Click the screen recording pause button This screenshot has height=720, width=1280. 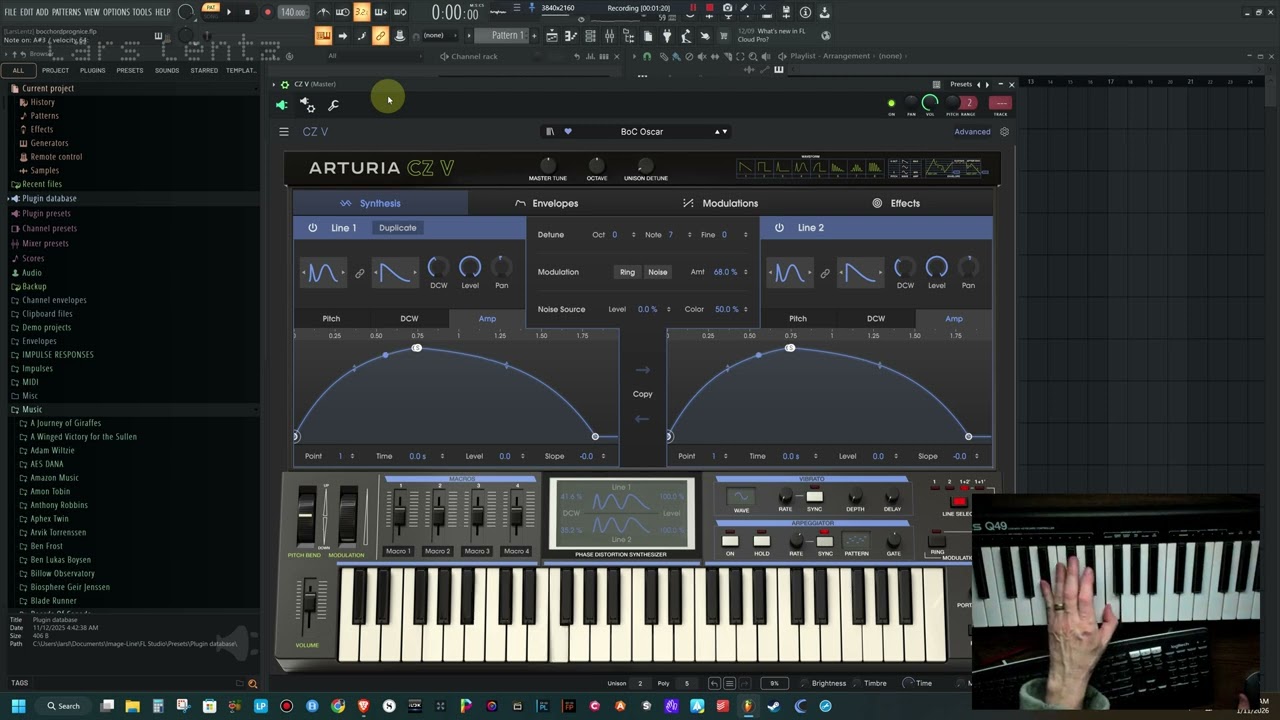point(693,8)
